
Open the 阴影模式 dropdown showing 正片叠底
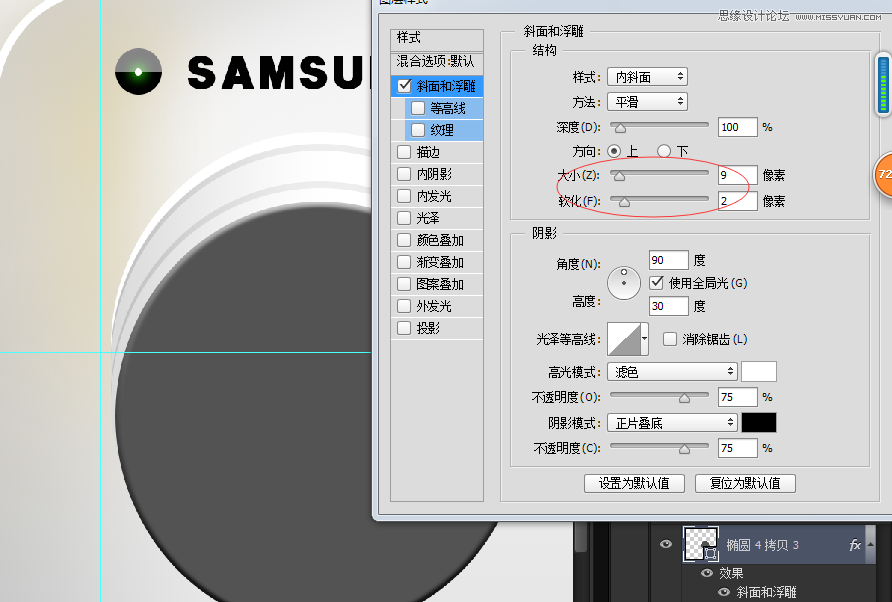(672, 423)
